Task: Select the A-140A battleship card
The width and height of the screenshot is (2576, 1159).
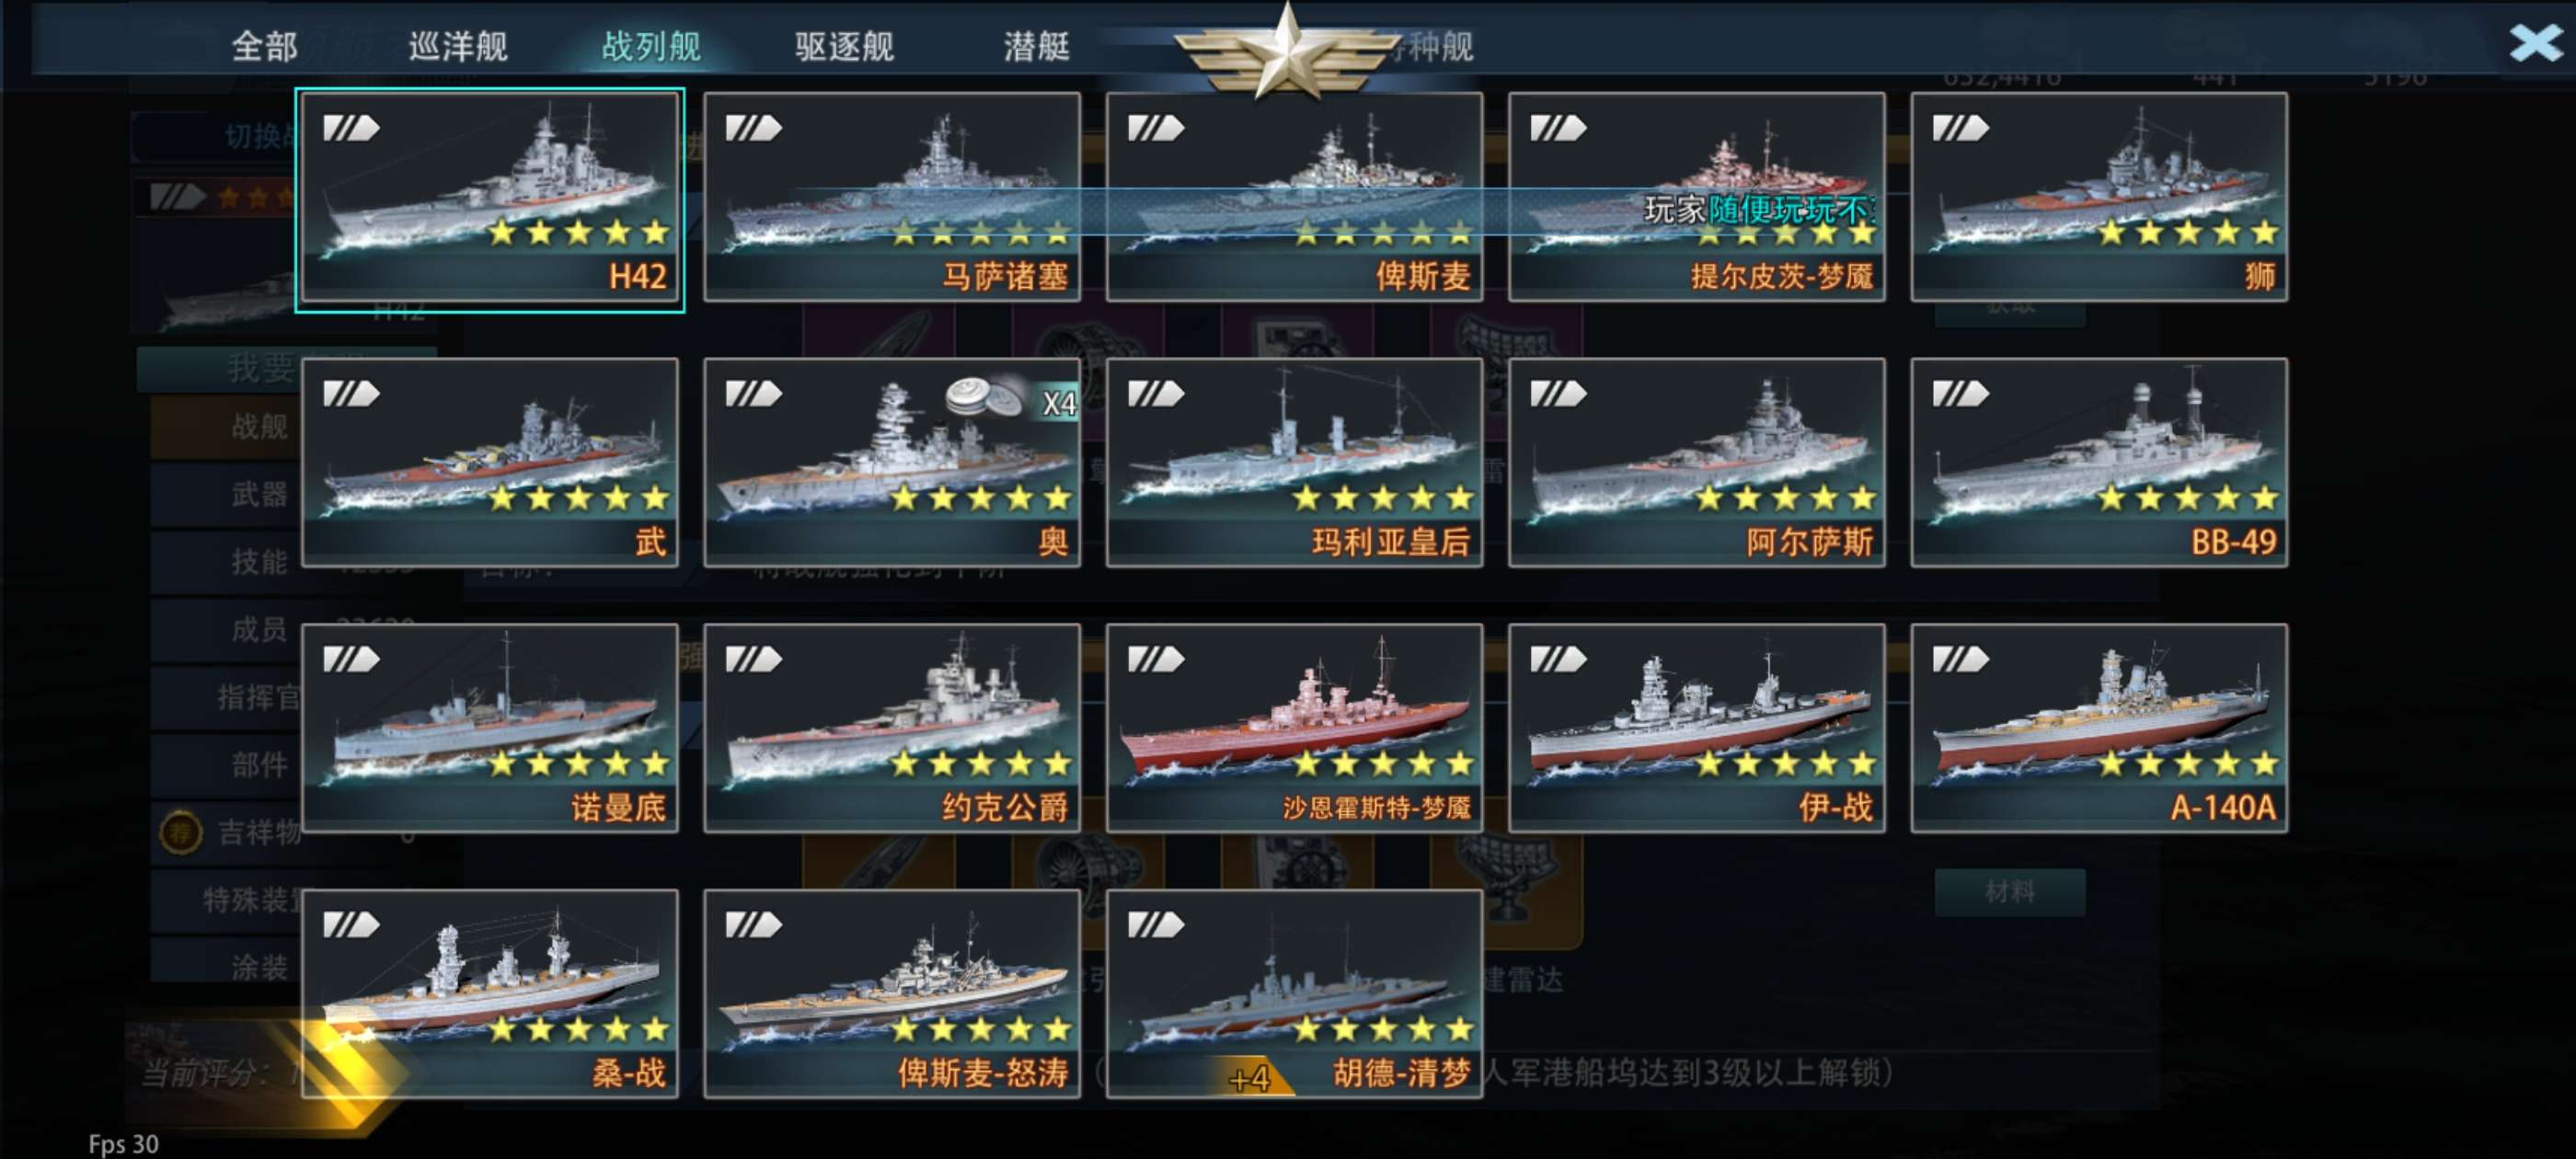Action: tap(2099, 728)
